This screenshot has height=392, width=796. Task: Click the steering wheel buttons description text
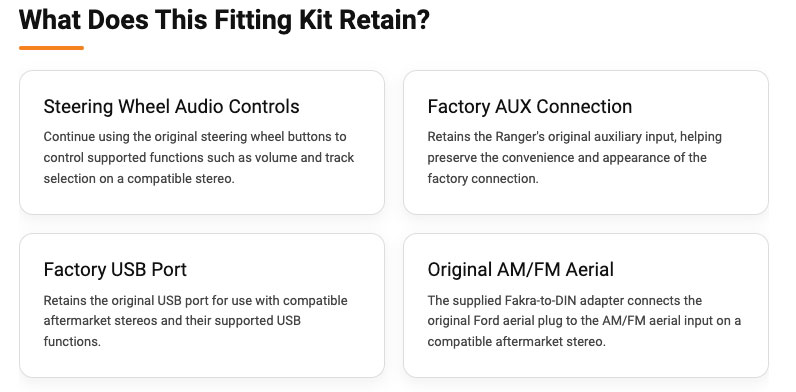coord(198,158)
